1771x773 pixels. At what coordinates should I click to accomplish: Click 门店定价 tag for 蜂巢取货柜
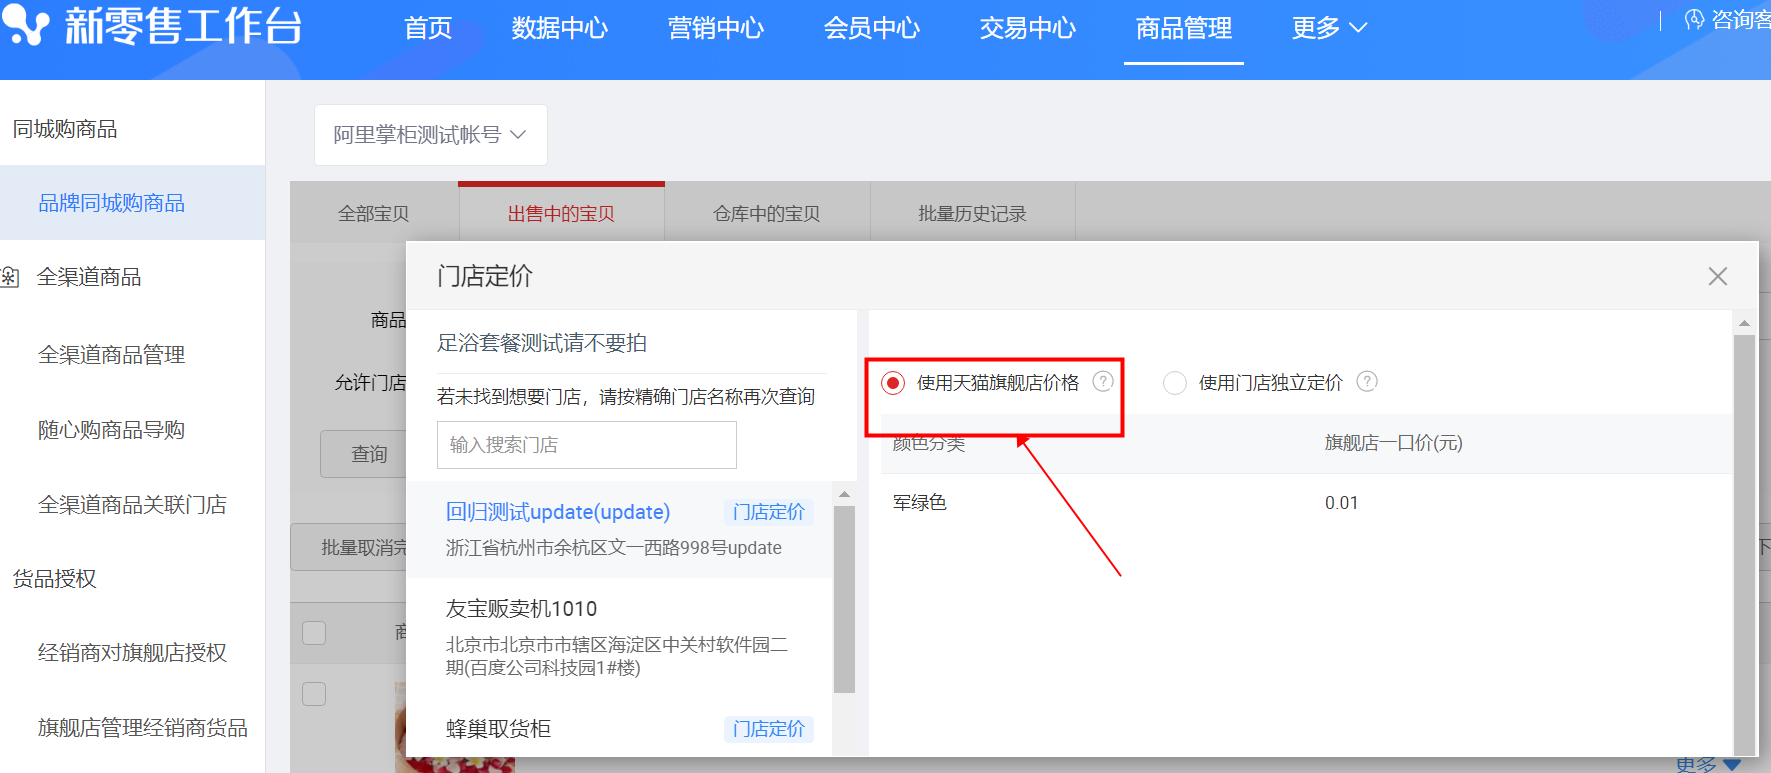[x=768, y=729]
